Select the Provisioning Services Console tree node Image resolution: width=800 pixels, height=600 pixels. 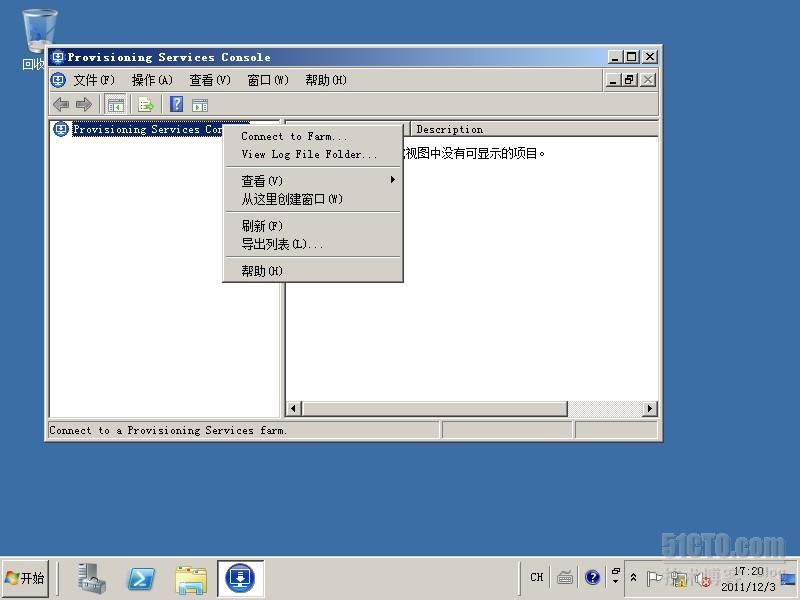147,129
